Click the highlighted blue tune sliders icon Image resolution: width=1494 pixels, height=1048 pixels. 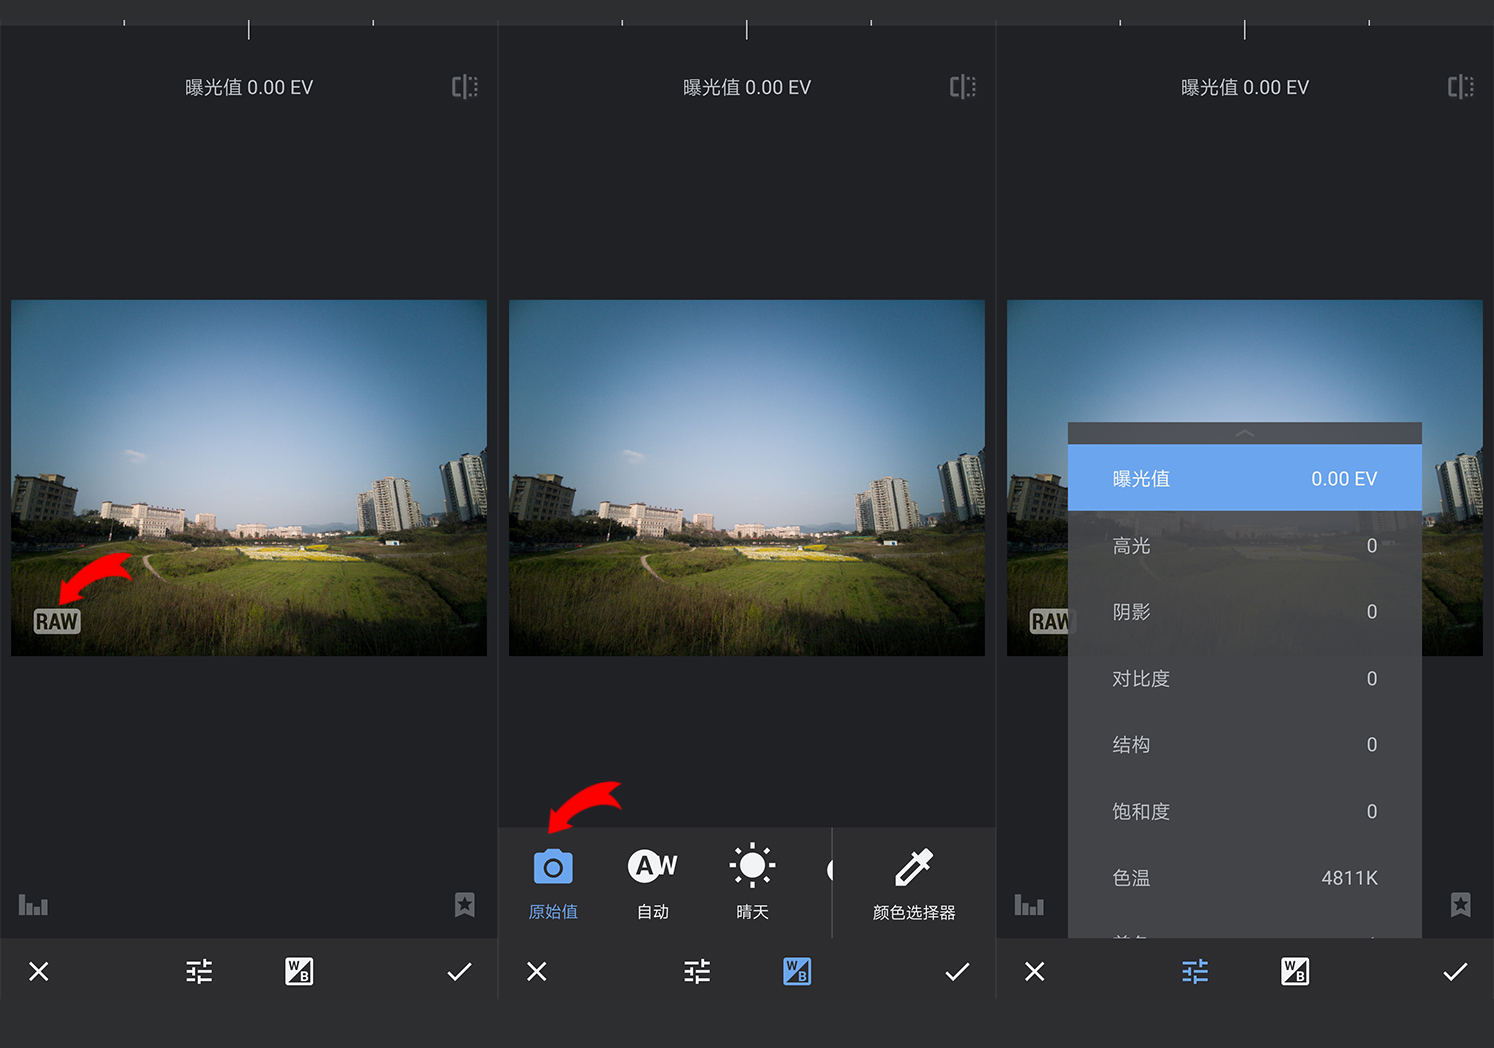(1195, 971)
